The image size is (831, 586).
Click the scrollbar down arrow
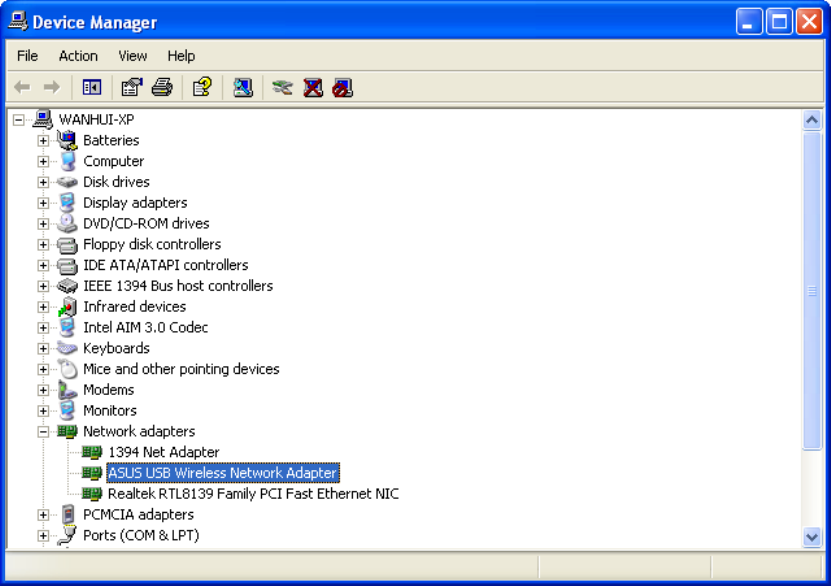tap(811, 537)
